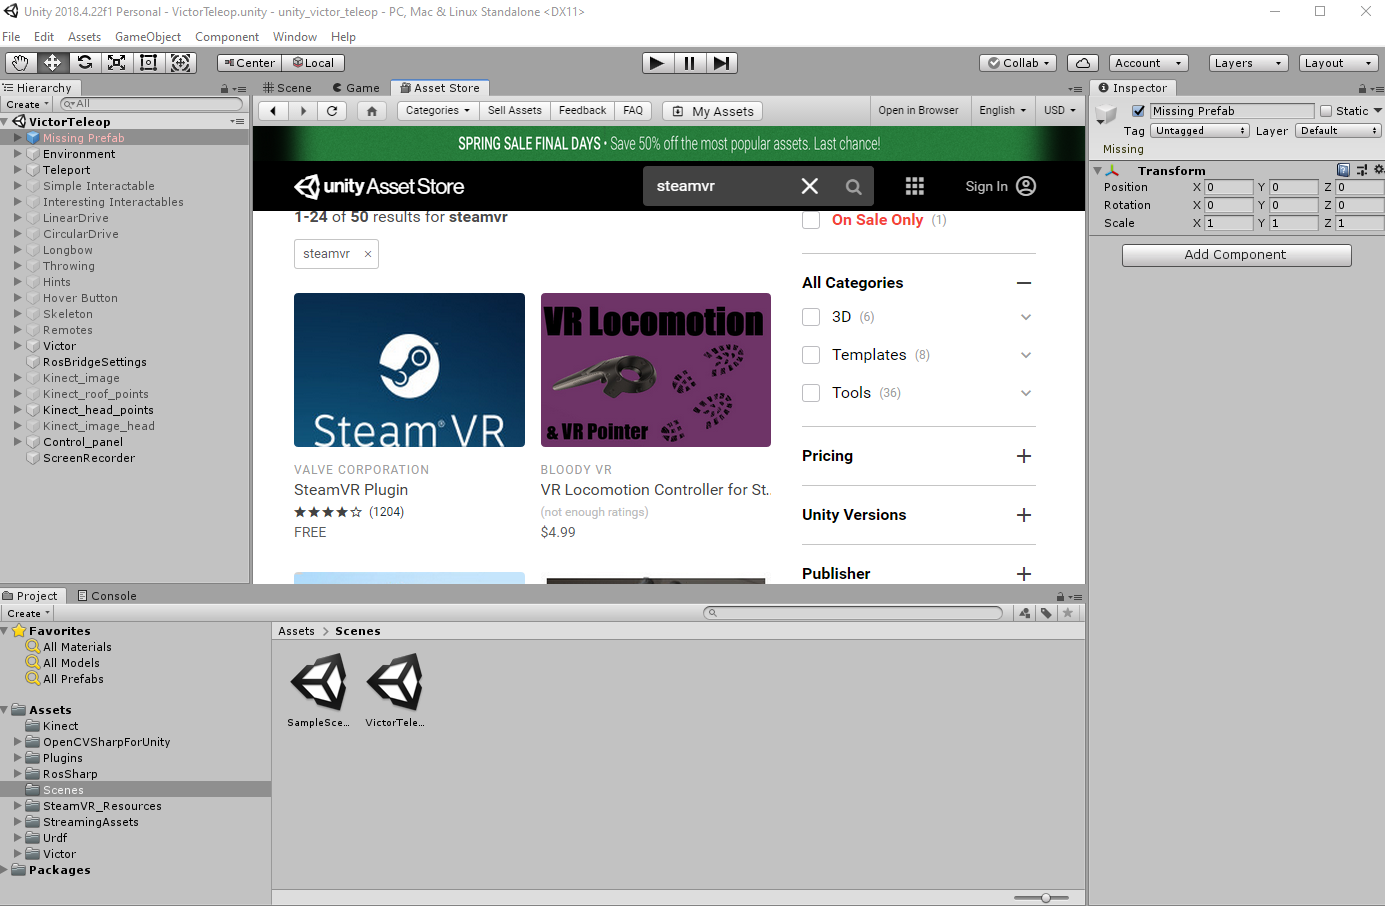Open the Layer dropdown showing Default
Viewport: 1385px width, 906px height.
[1338, 131]
